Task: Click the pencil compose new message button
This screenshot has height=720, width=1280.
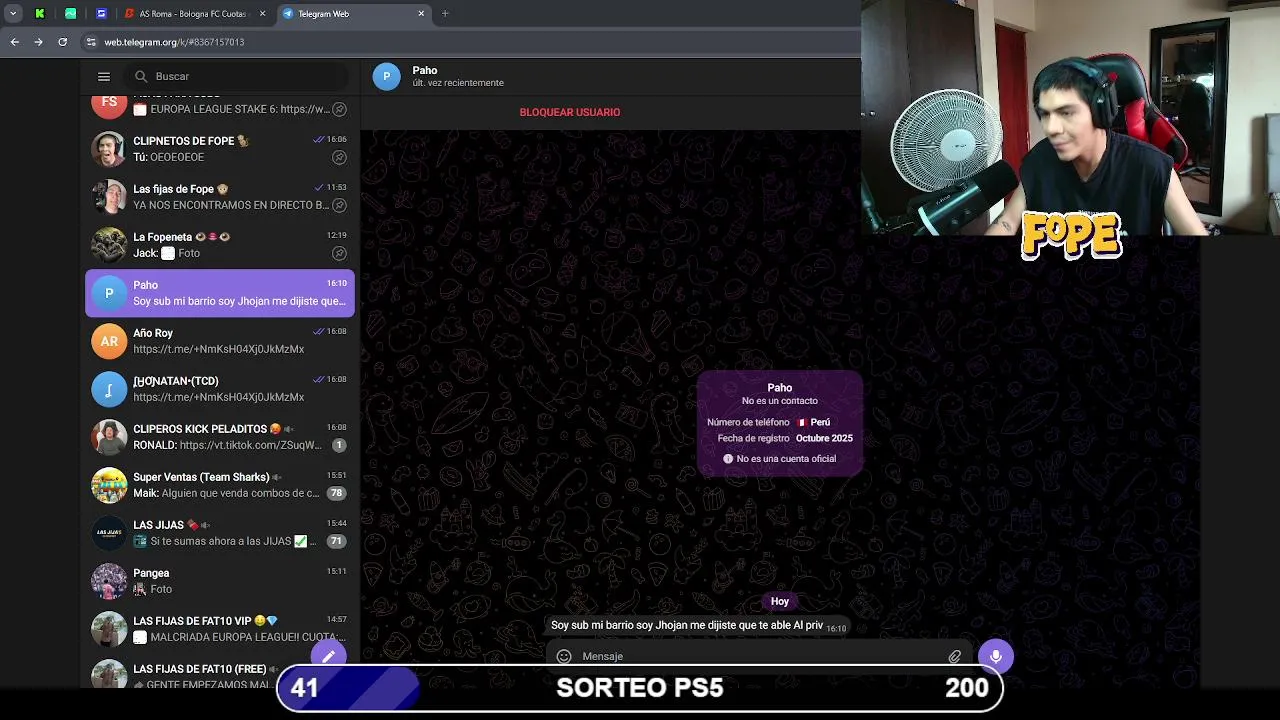Action: coord(328,656)
